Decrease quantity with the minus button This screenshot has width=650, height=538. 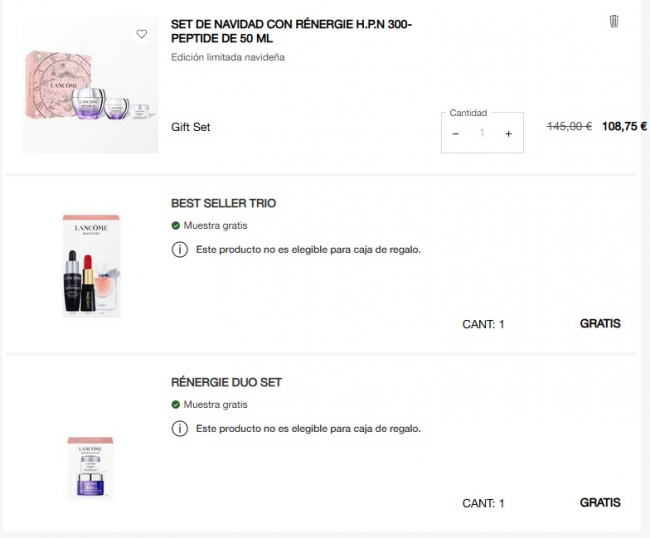coord(456,133)
